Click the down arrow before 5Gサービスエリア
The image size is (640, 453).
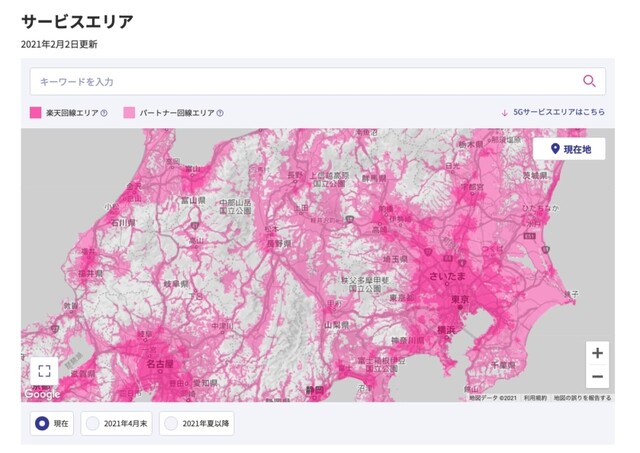(x=504, y=113)
